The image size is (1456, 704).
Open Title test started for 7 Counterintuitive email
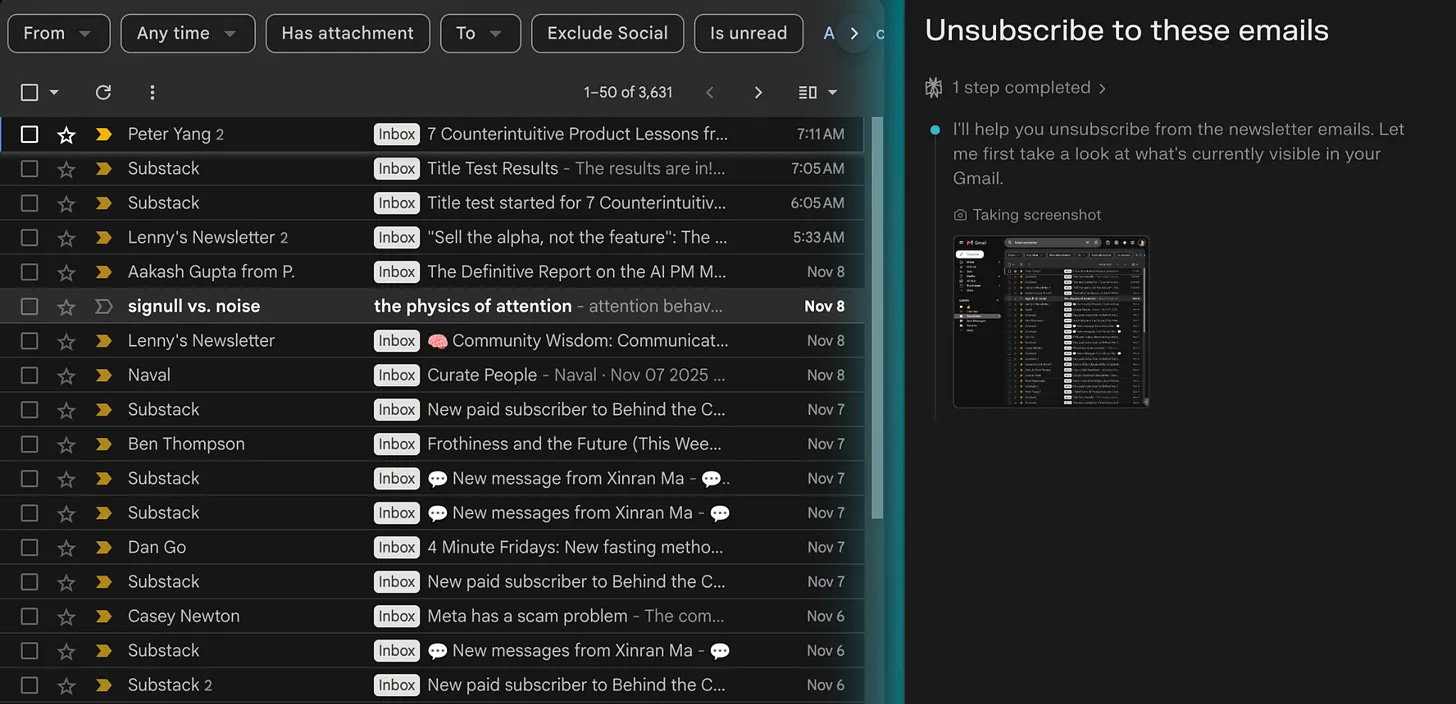(432, 203)
